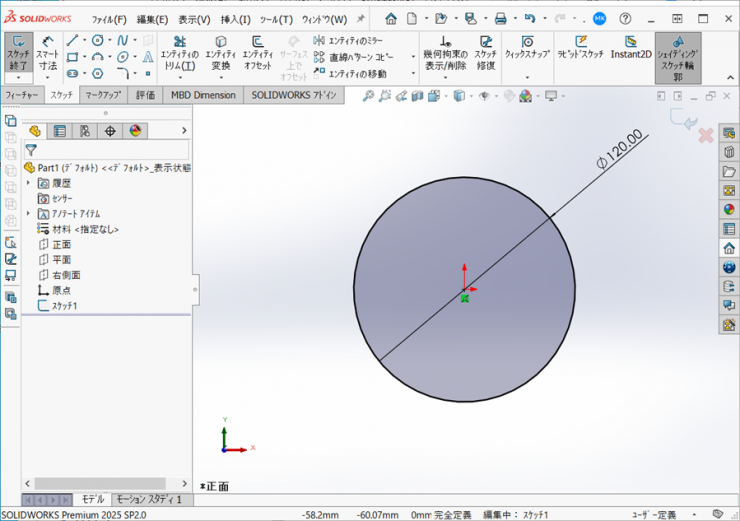740x521 pixels.
Task: Click the filter funnel icon in feature tree
Action: click(31, 149)
